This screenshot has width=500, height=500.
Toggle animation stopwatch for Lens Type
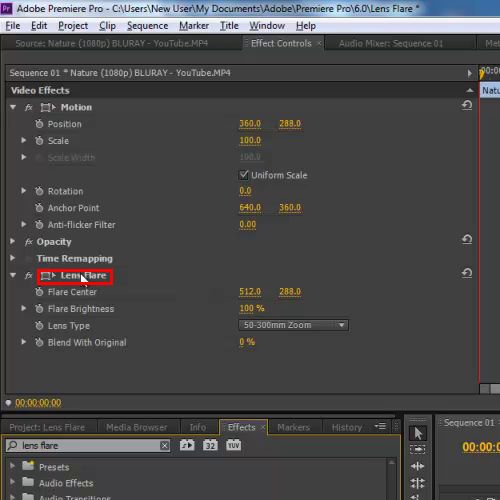tap(39, 325)
